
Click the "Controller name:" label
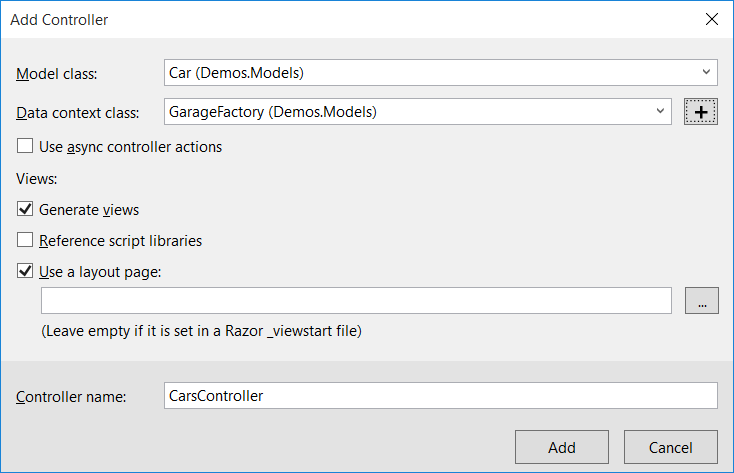[x=71, y=397]
